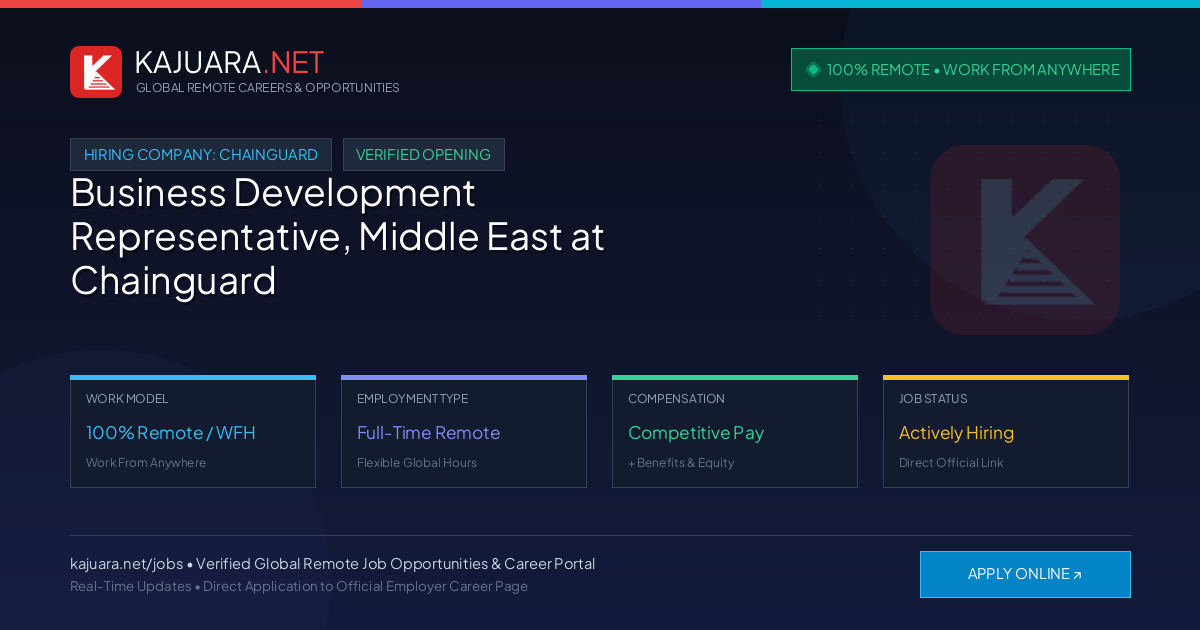Screen dimensions: 1200x630
Task: Click the Full-Time Remote text
Action: pos(428,433)
